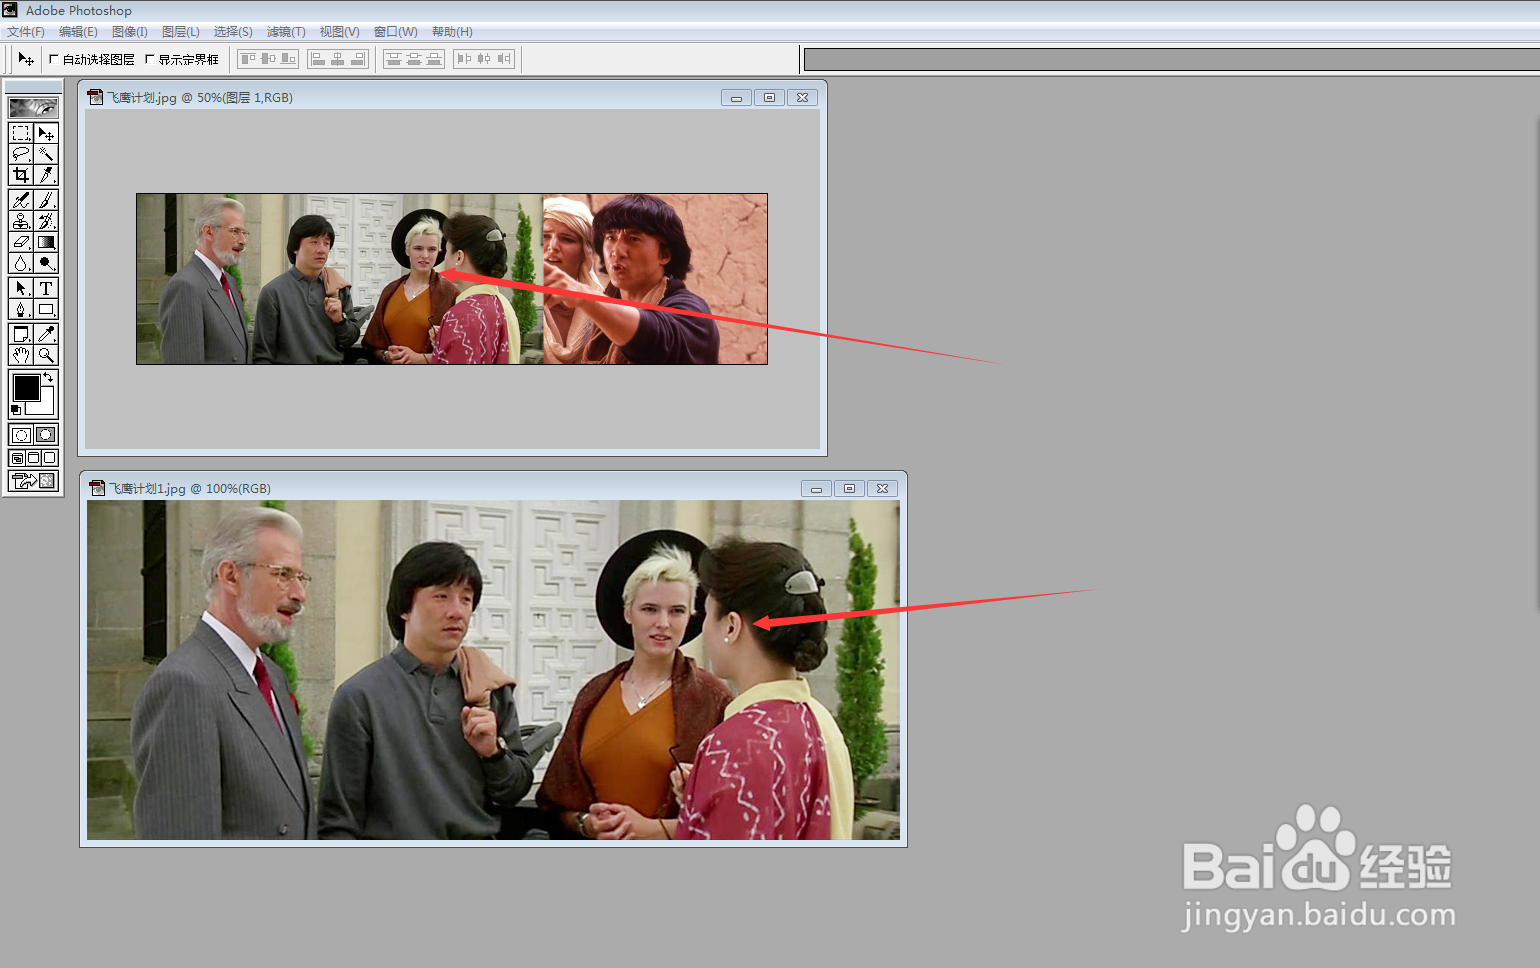Viewport: 1540px width, 968px height.
Task: Open the 编辑(E) menu
Action: point(78,32)
